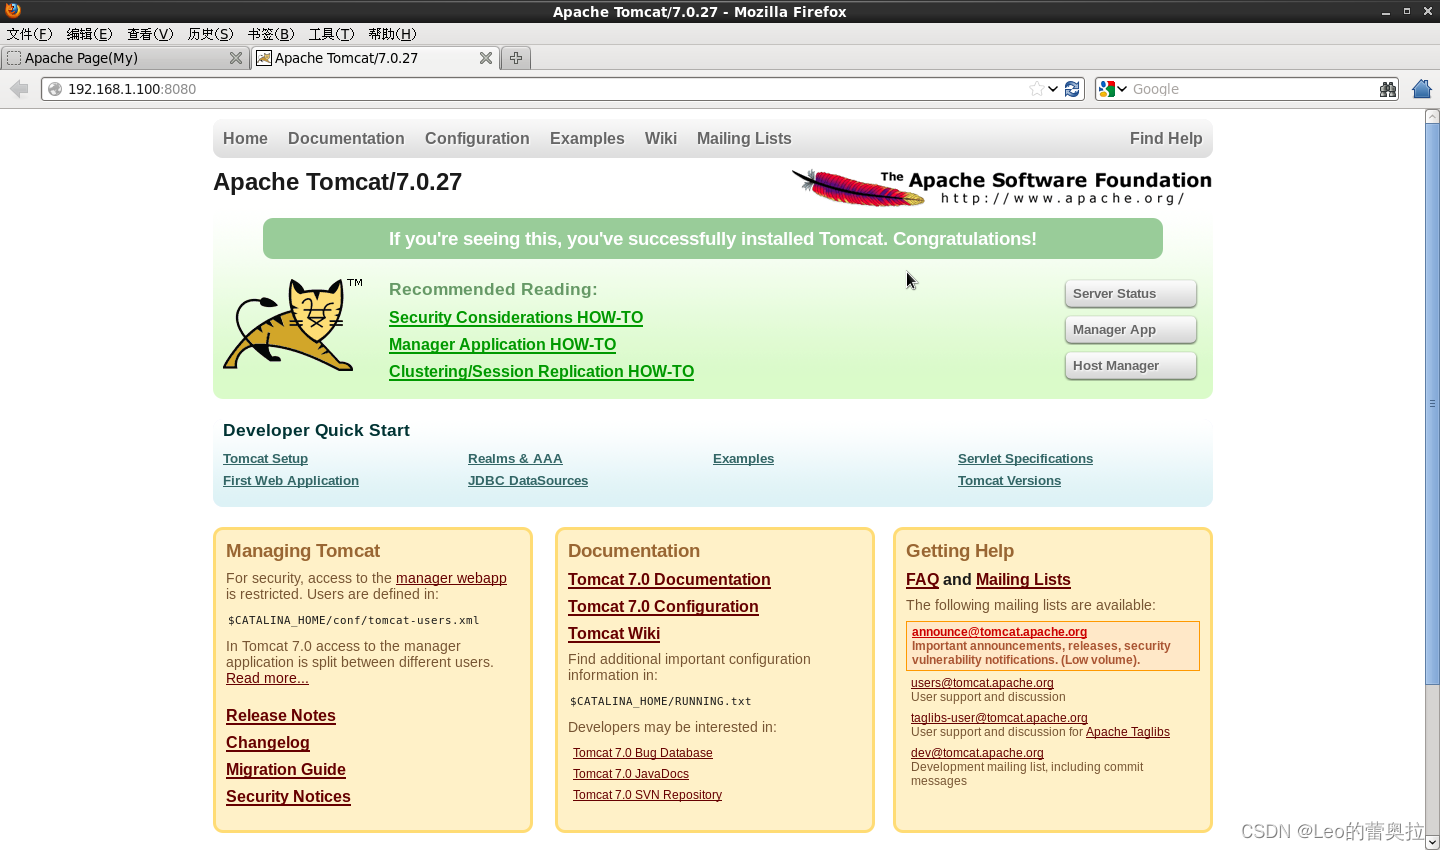Click the browser back arrow button
This screenshot has height=850, width=1440.
pos(19,89)
